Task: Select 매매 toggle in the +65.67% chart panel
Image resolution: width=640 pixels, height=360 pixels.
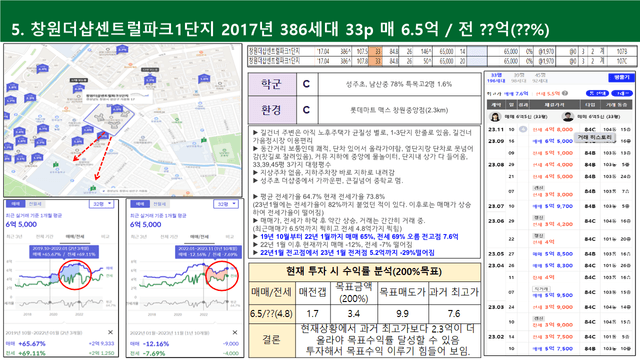Action: 16,204
